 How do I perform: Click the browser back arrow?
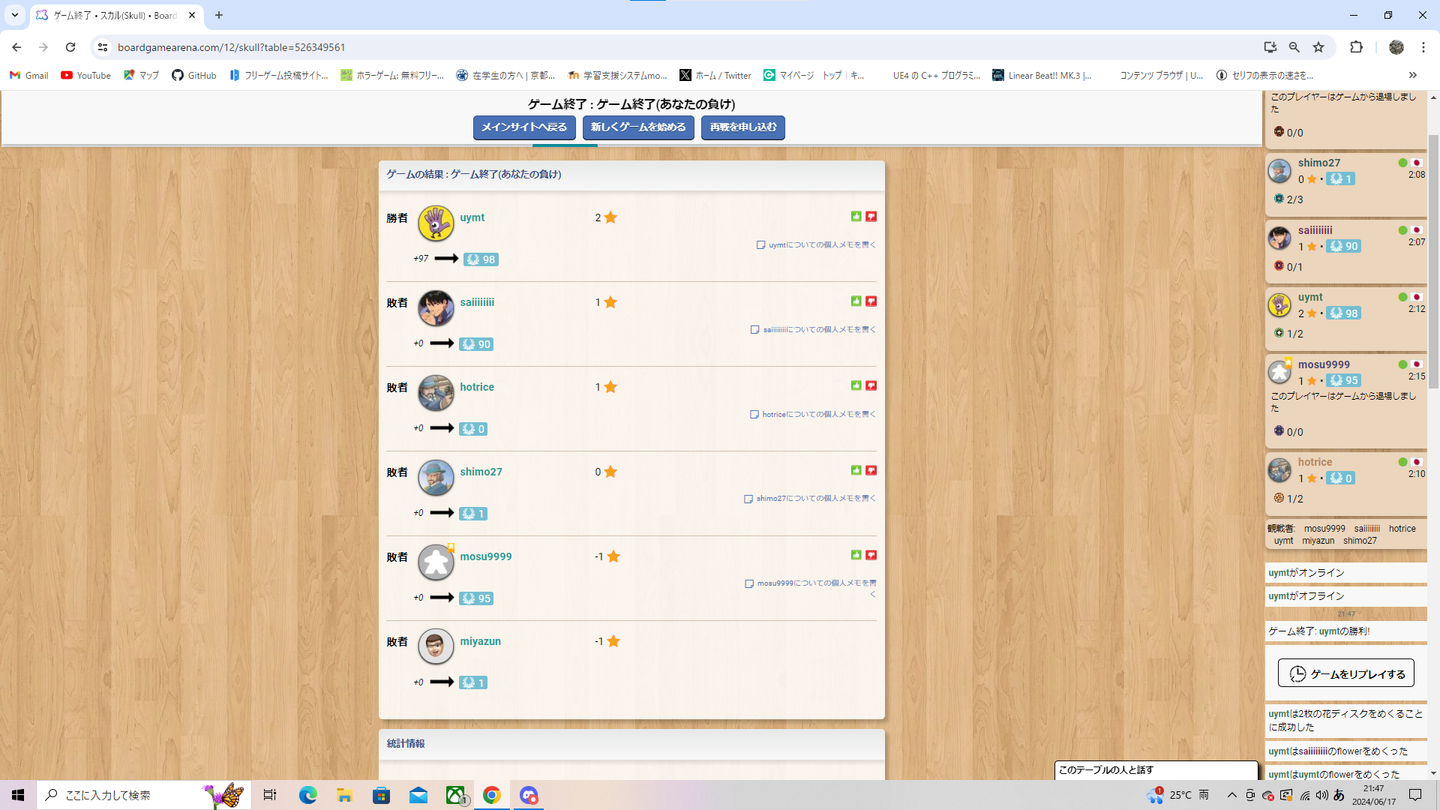[17, 47]
